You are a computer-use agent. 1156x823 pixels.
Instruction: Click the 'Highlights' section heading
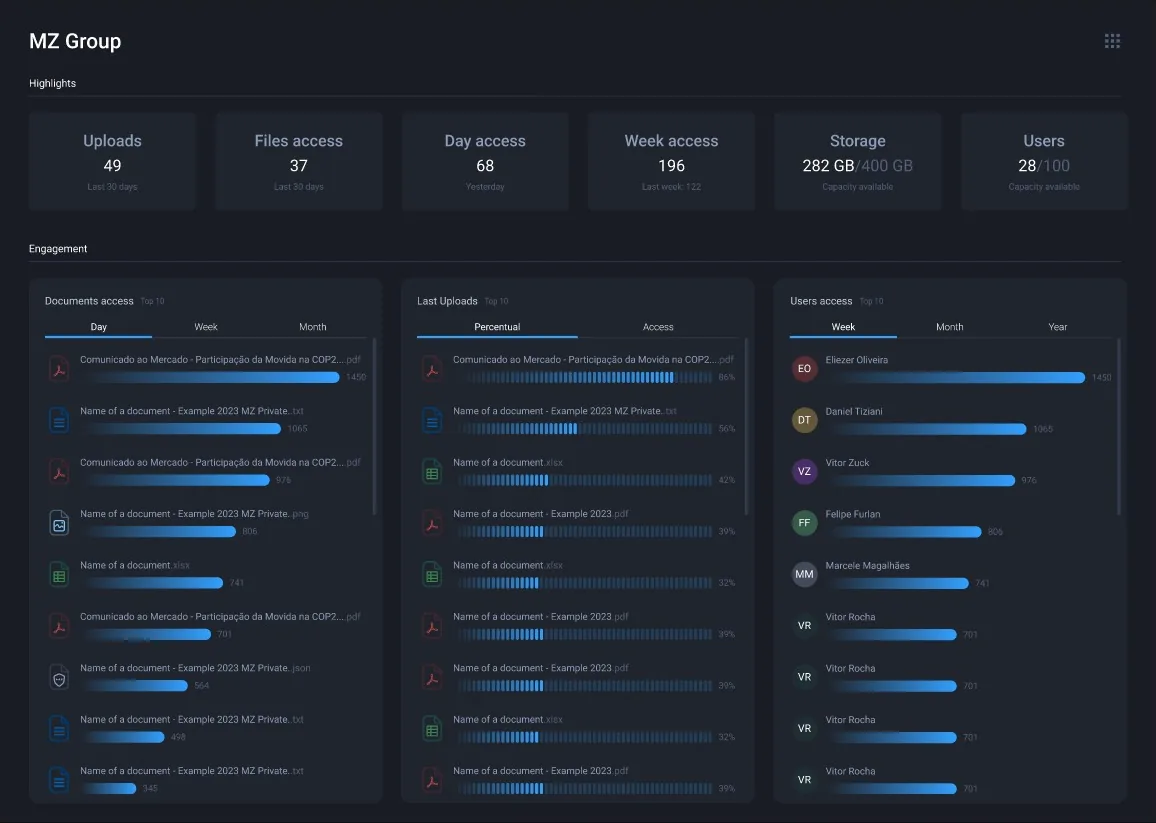pos(52,83)
